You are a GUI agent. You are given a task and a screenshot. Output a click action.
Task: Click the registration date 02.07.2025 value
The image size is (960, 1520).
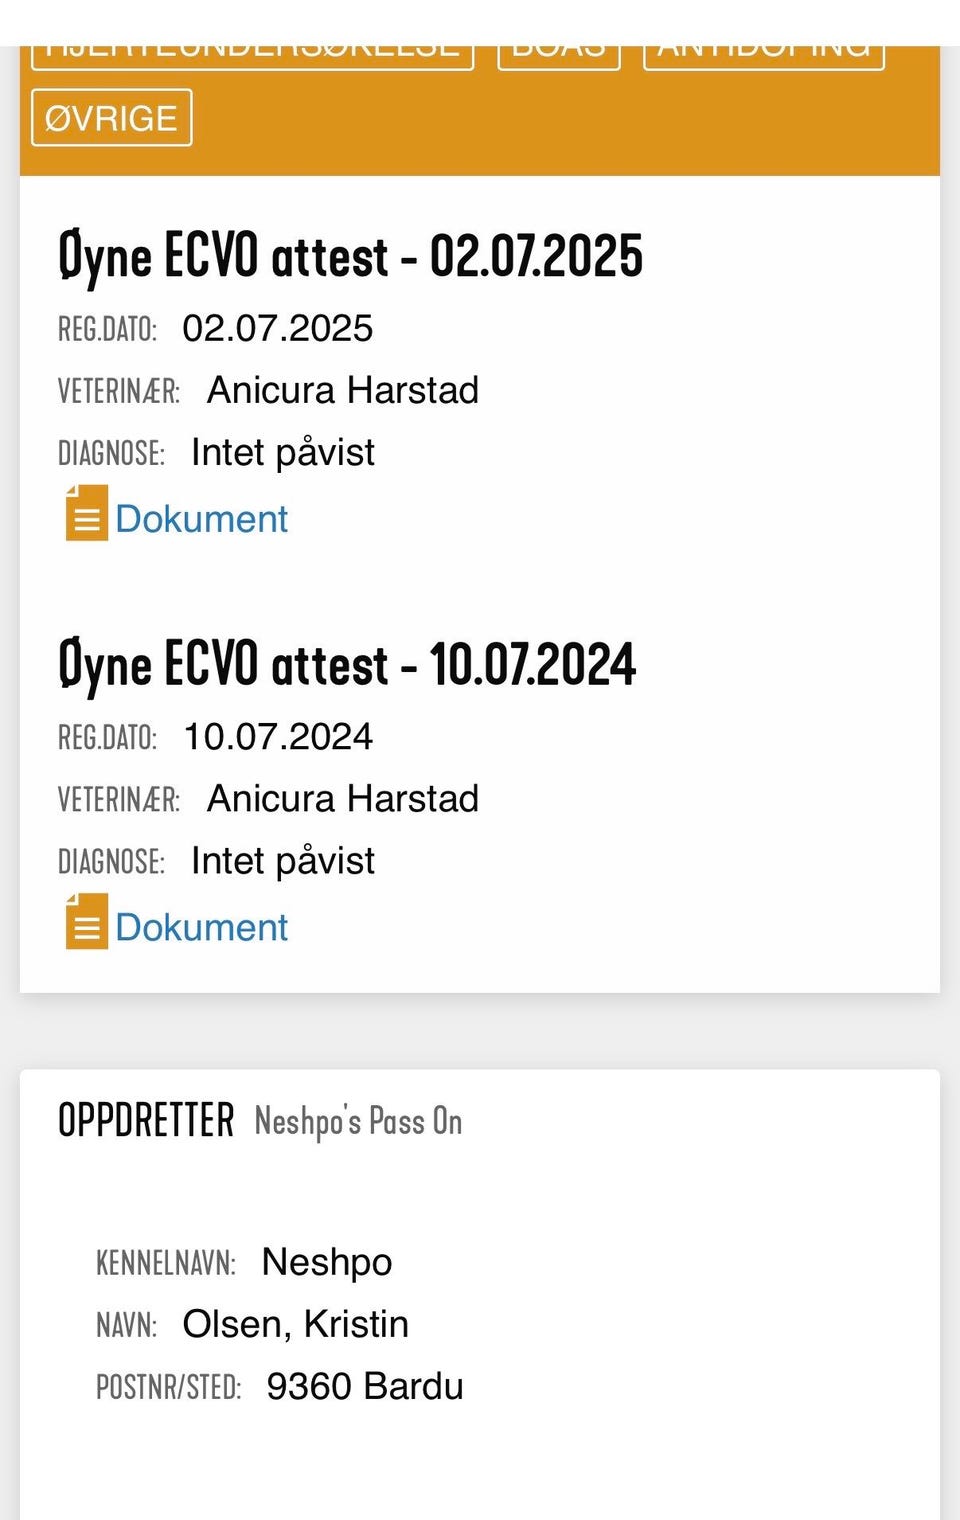pos(277,328)
